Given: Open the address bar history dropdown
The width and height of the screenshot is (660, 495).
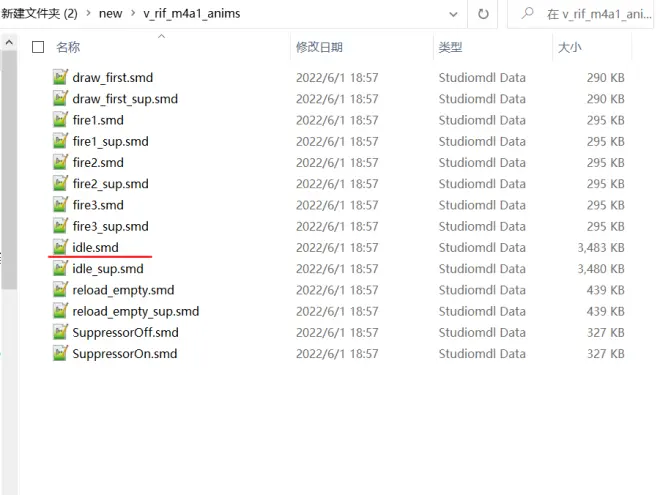Looking at the screenshot, I should [453, 14].
